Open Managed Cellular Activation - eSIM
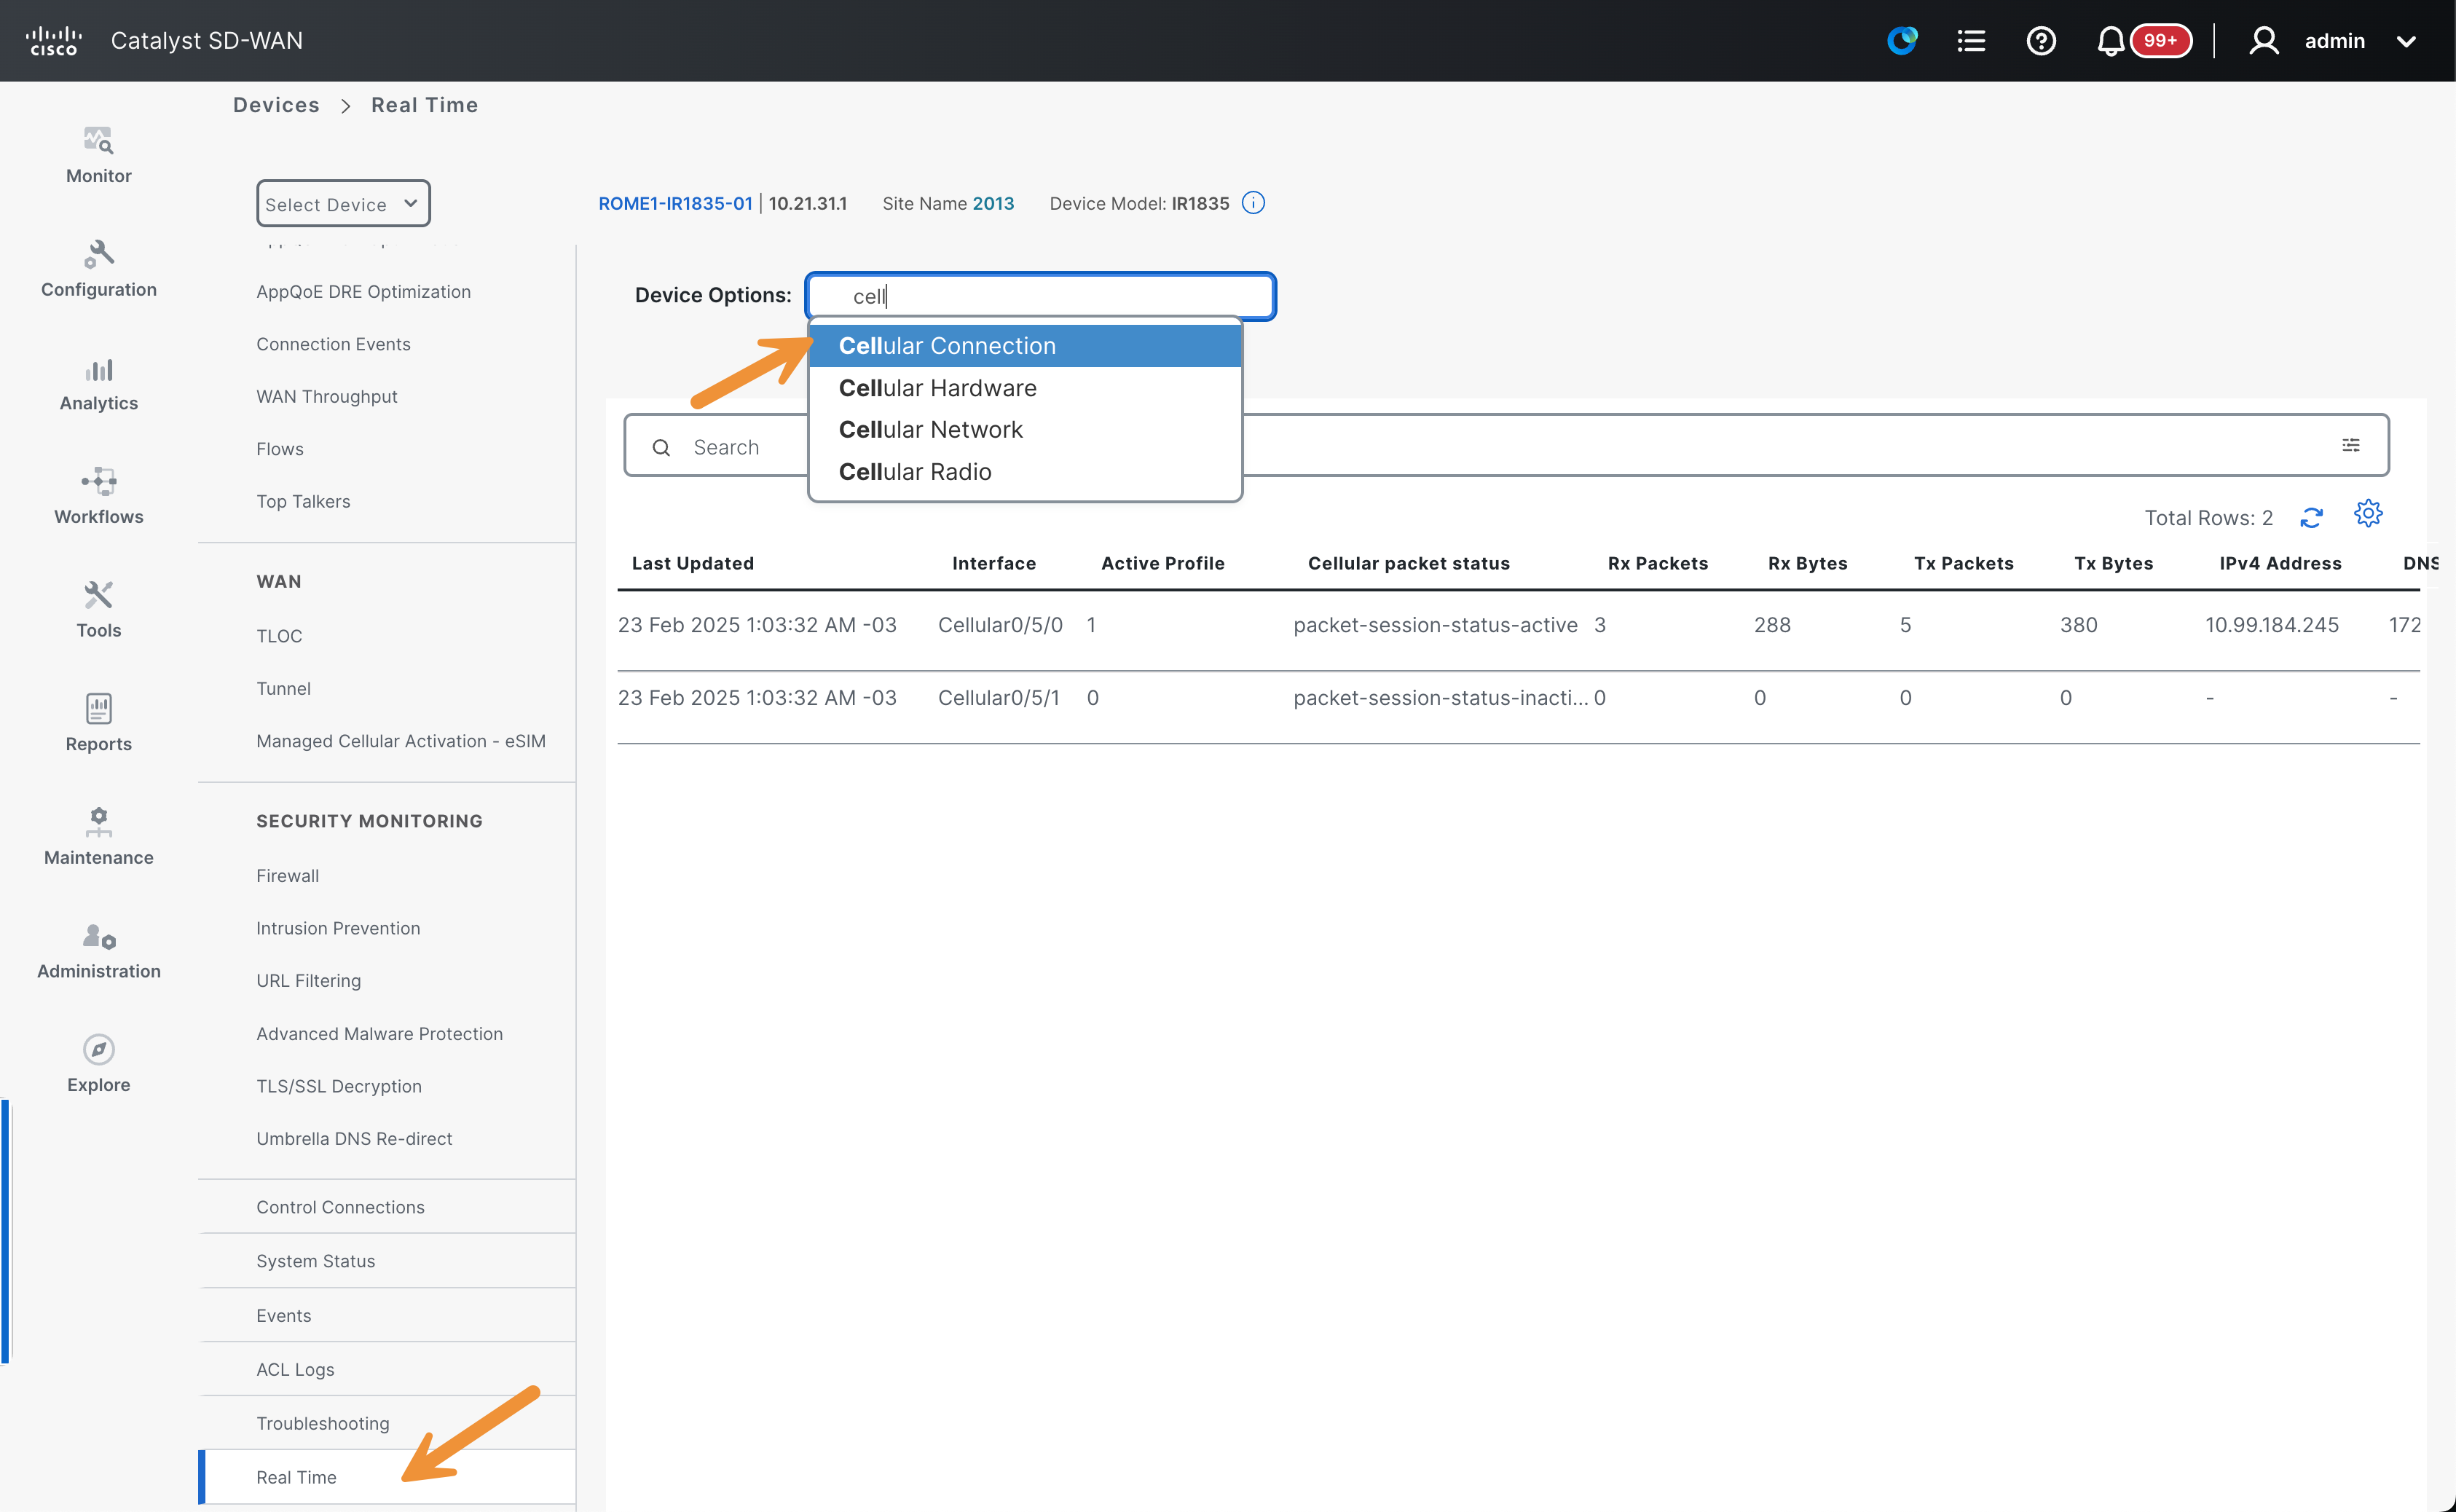This screenshot has width=2456, height=1512. click(x=400, y=741)
